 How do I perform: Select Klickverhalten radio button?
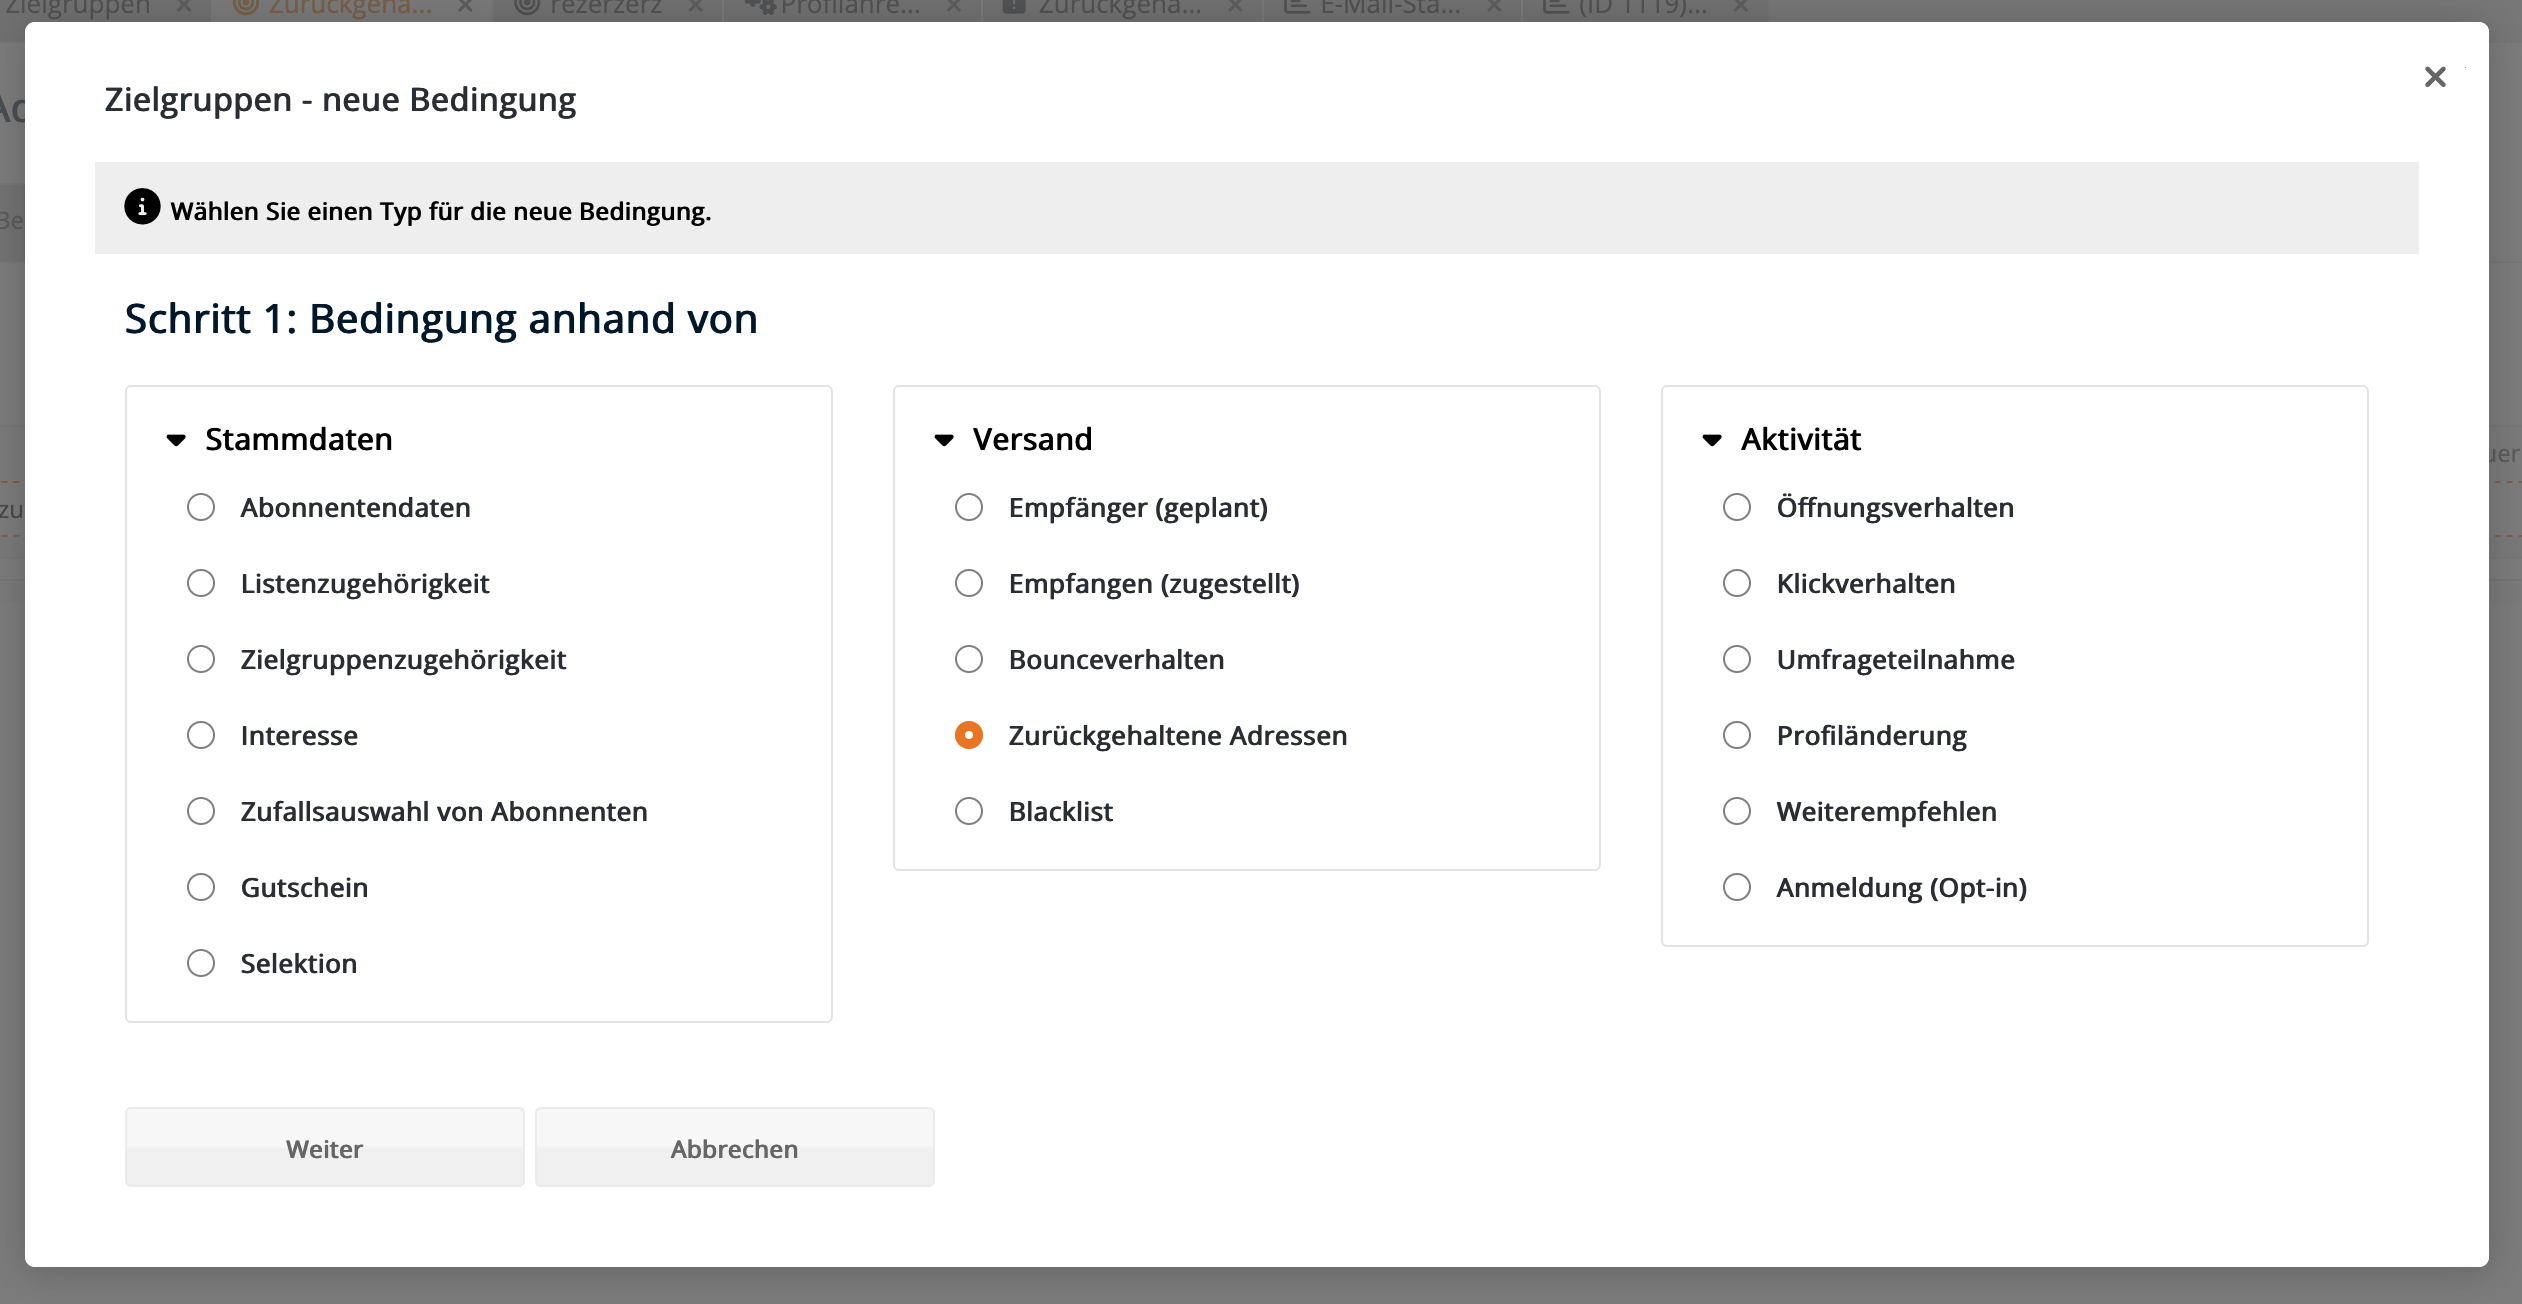point(1737,583)
